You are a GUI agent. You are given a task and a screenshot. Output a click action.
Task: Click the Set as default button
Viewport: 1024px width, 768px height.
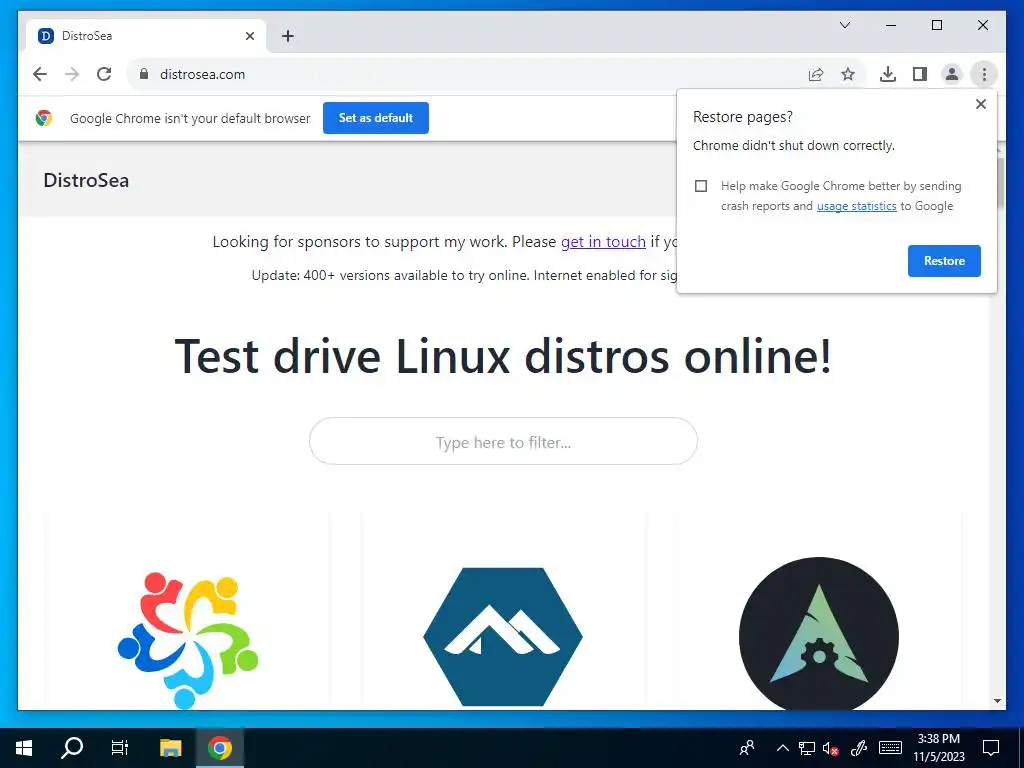376,118
